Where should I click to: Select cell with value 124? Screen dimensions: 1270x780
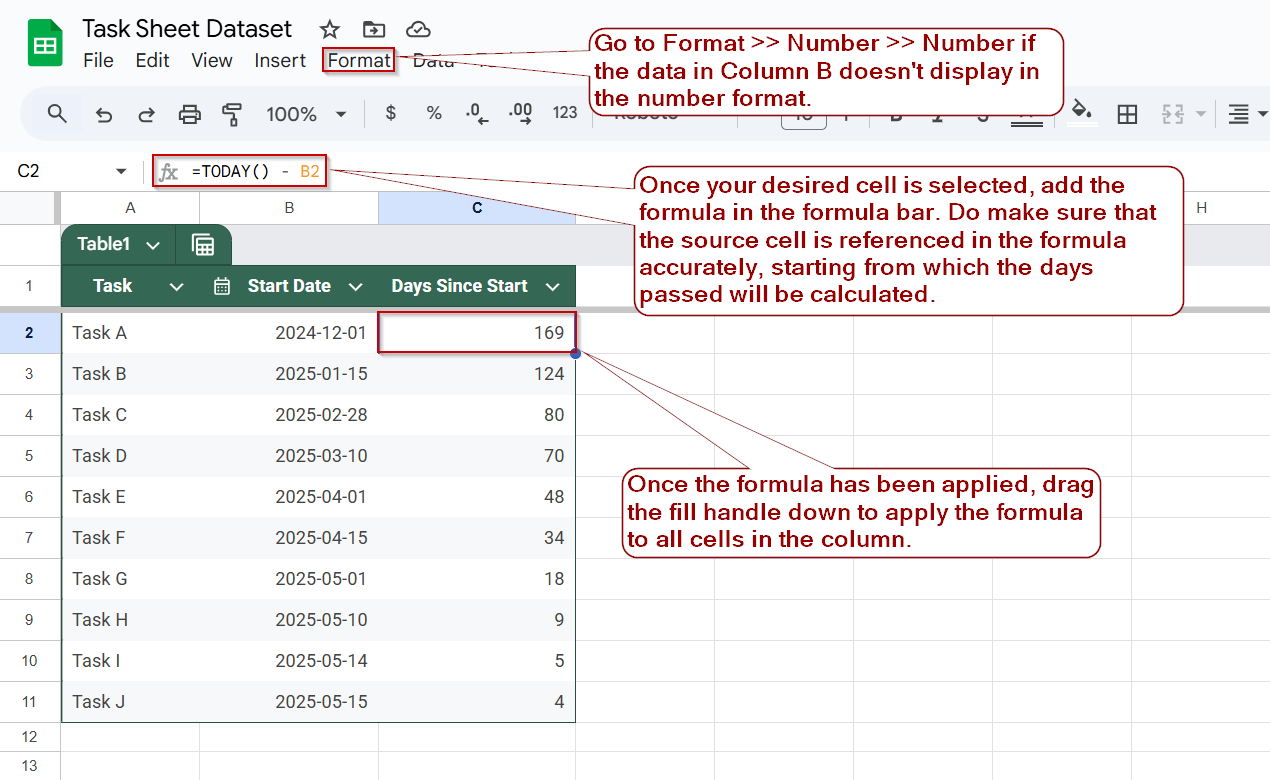point(477,374)
